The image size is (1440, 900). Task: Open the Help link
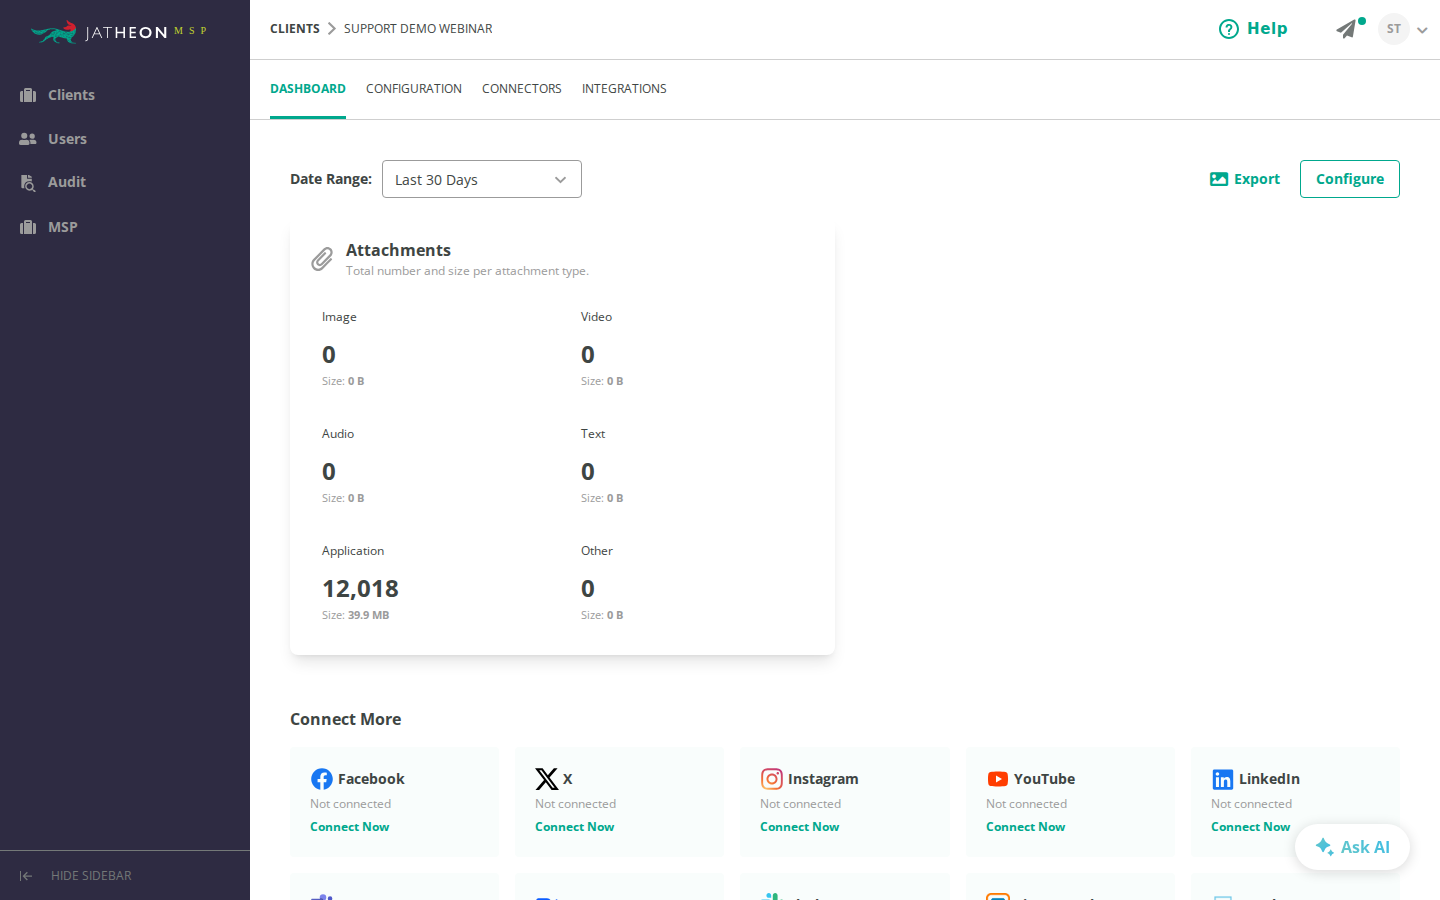click(x=1253, y=29)
